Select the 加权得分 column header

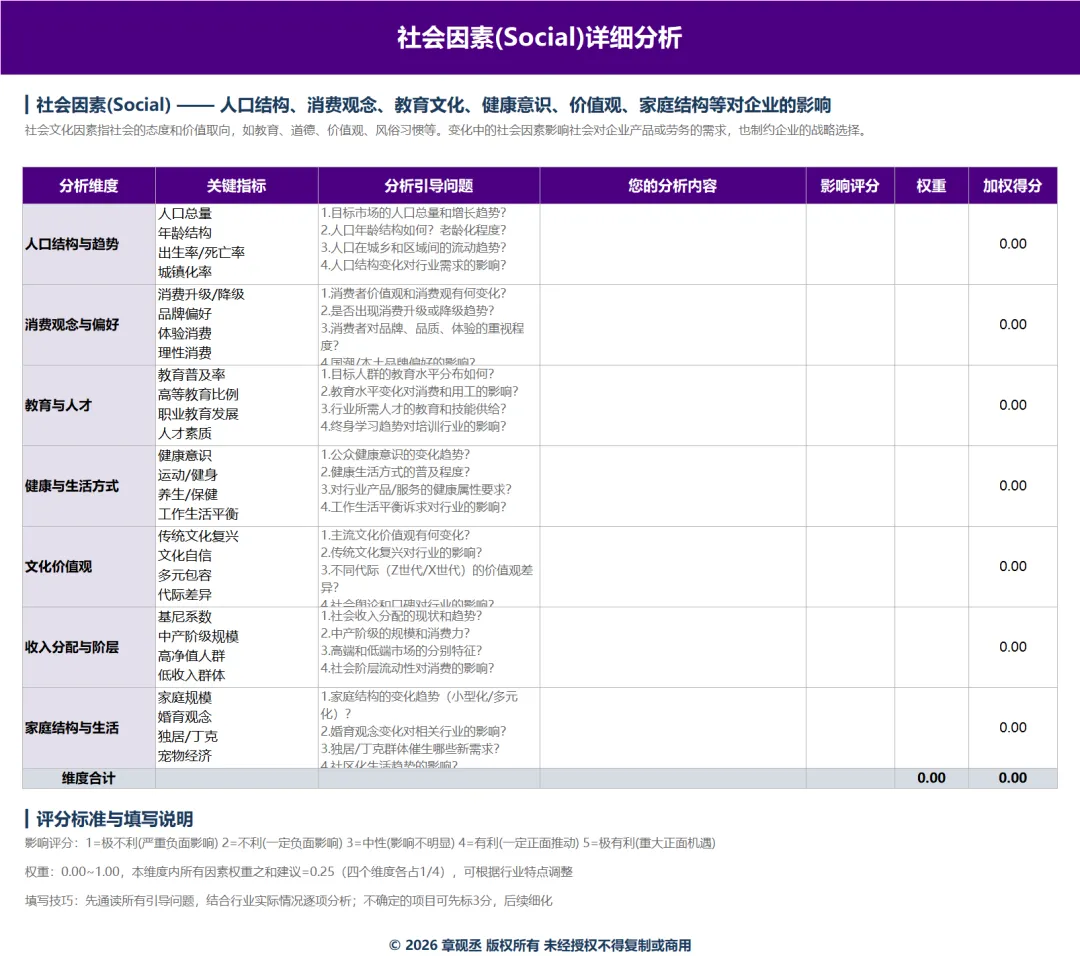point(1012,185)
